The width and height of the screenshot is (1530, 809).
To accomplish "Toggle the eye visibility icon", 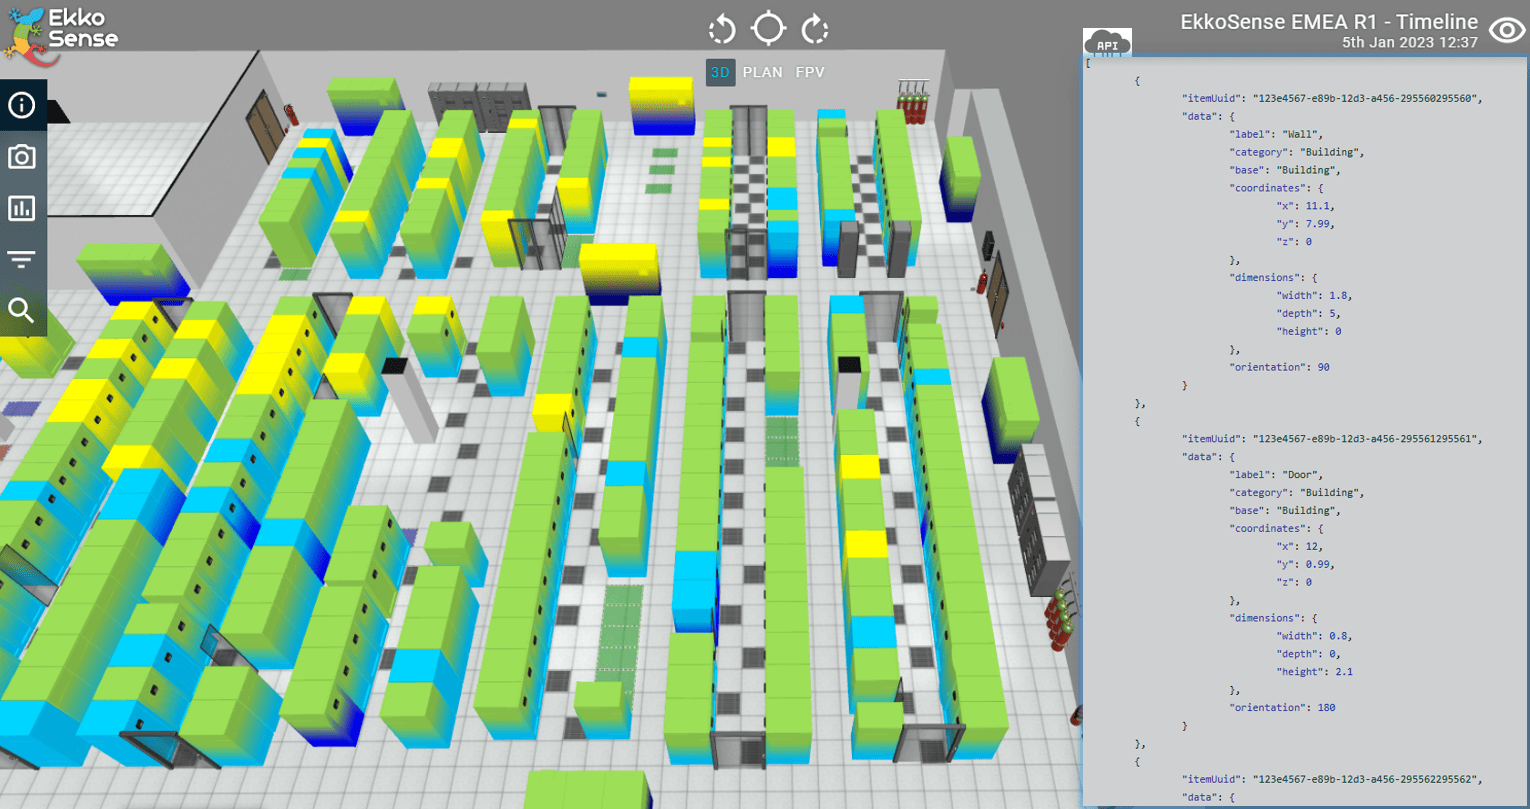I will (1507, 30).
